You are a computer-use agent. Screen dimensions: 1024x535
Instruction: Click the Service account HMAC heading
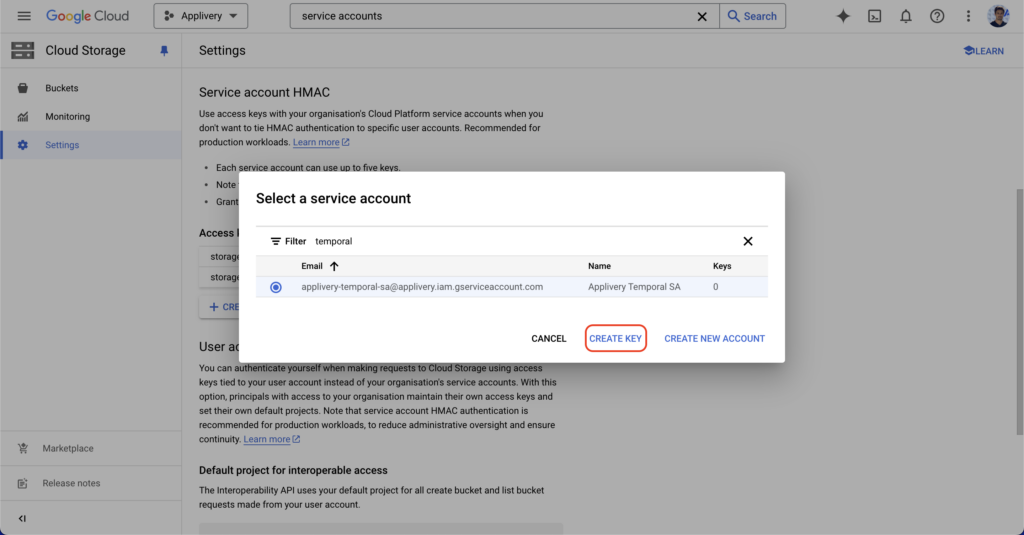[264, 93]
